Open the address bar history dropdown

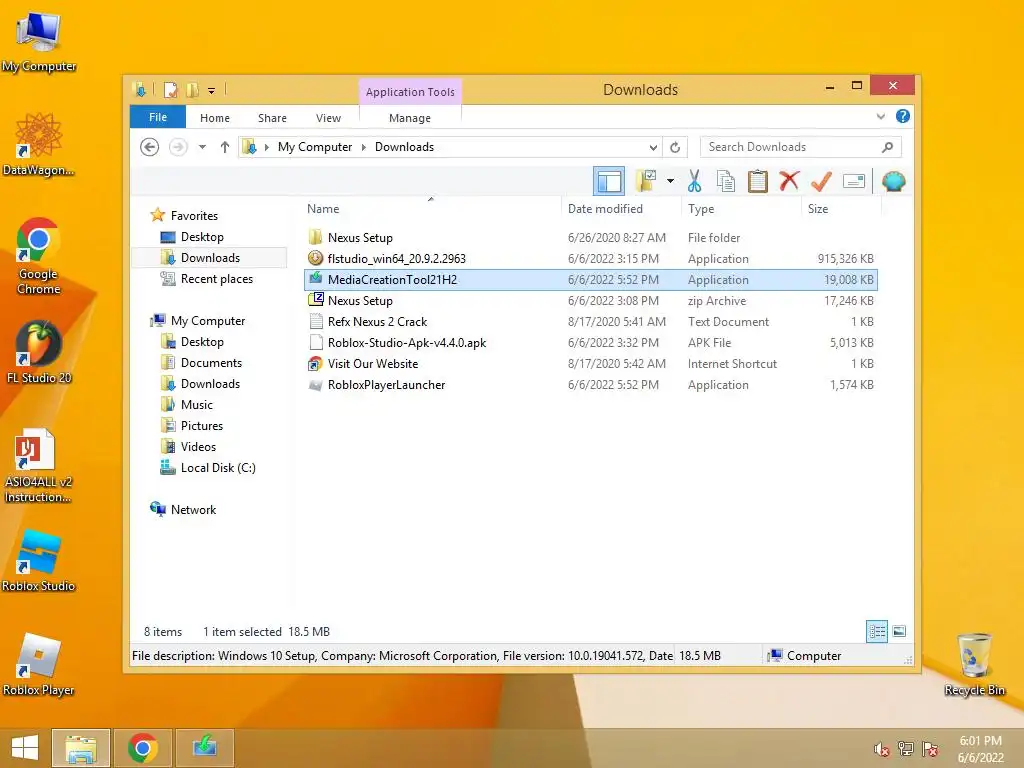(x=652, y=147)
